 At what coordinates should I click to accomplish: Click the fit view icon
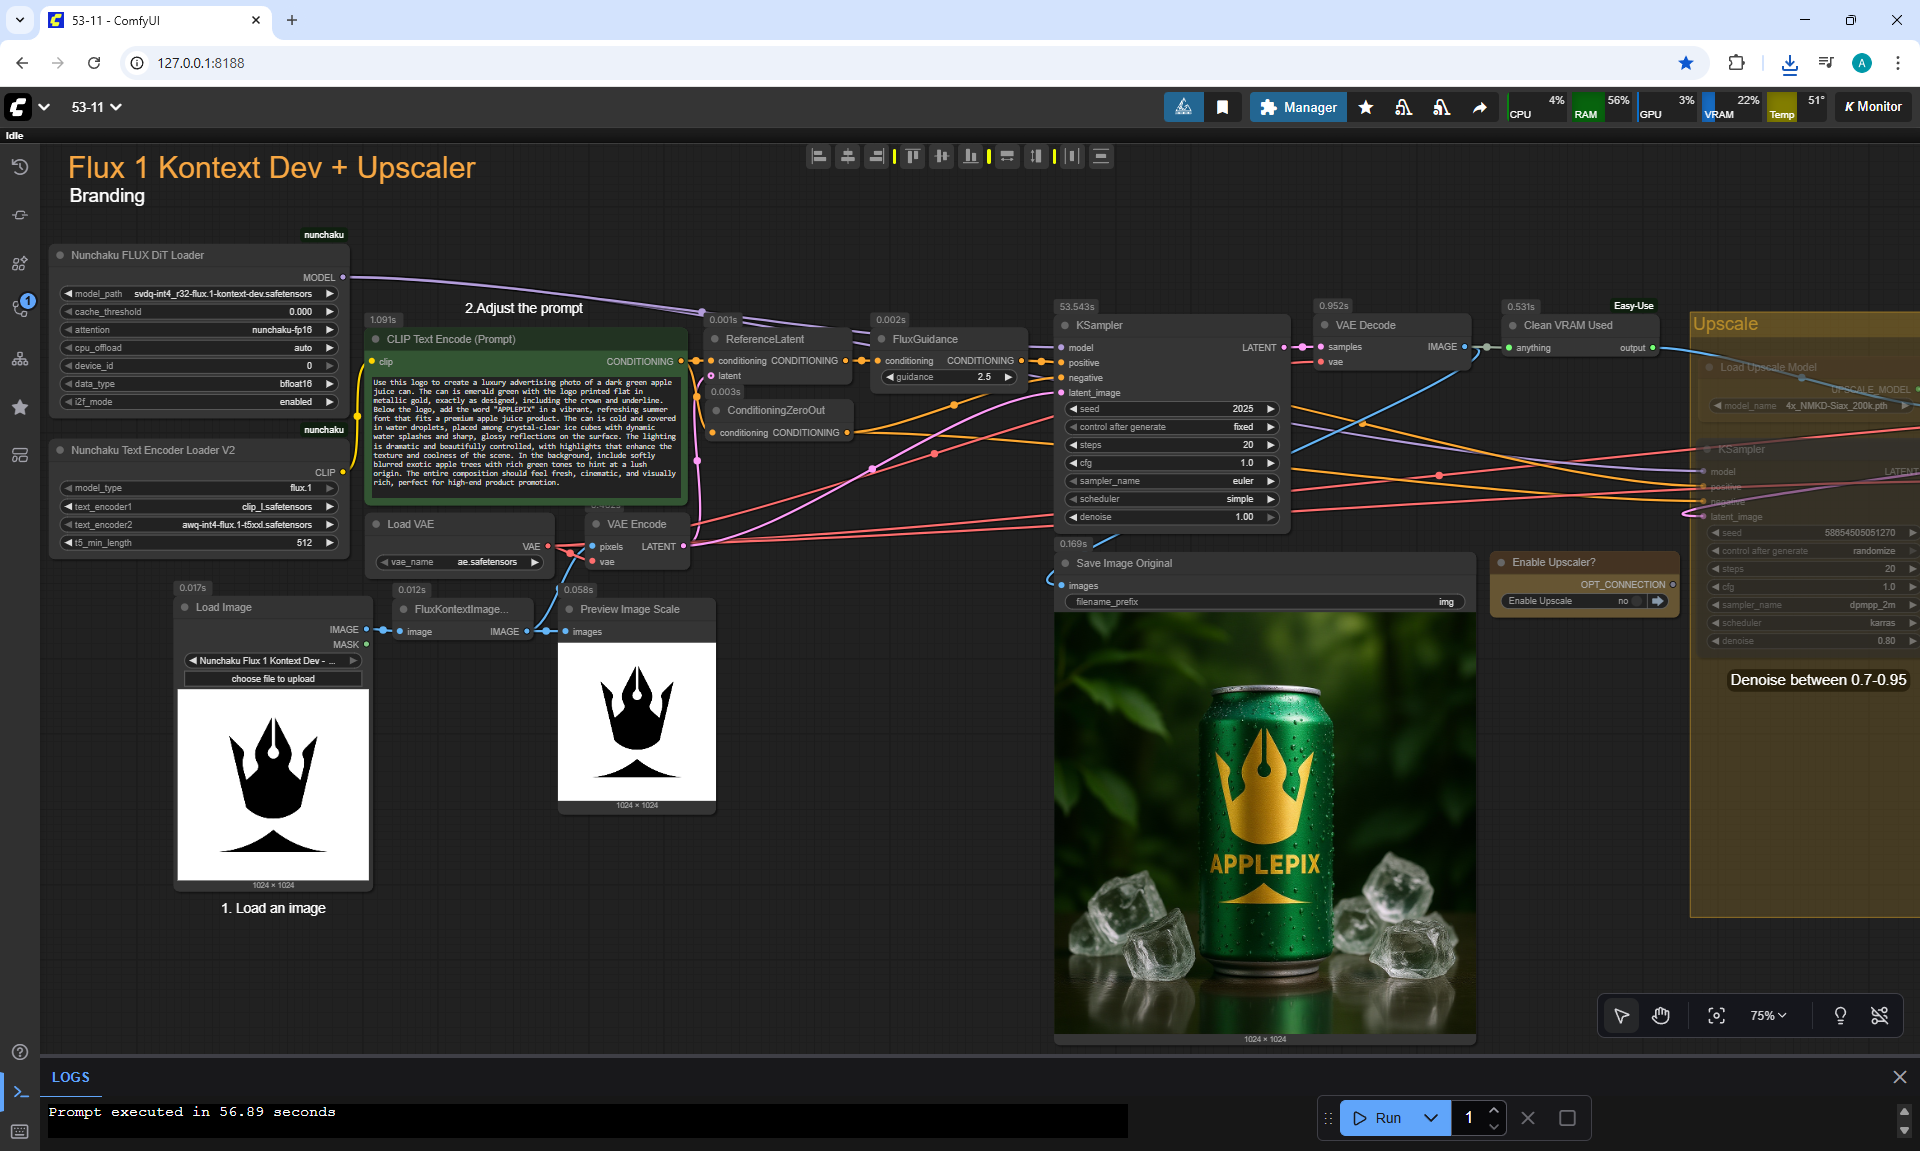(x=1716, y=1016)
